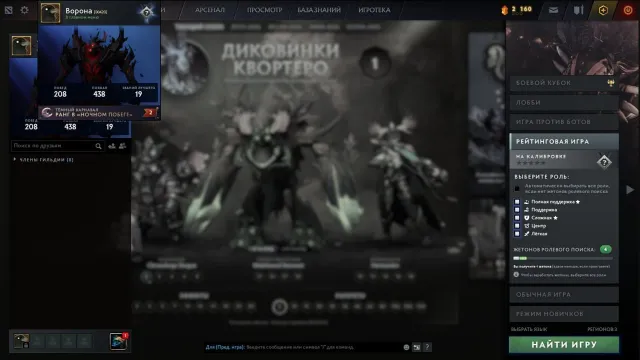640x360 pixels.
Task: Open the settings gear
Action: (x=24, y=10)
